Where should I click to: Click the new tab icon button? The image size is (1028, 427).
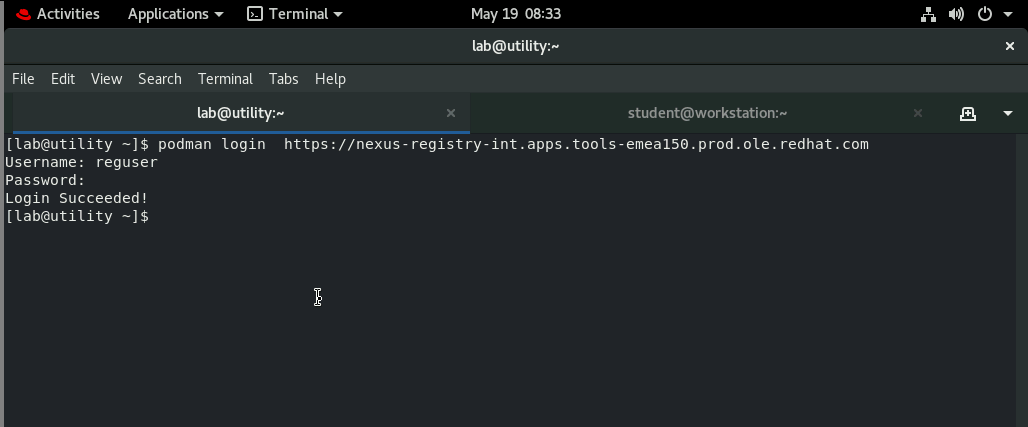tap(967, 113)
